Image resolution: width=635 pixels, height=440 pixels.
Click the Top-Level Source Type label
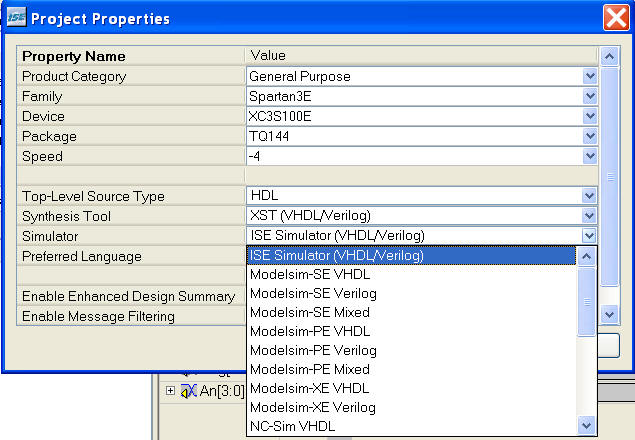93,197
